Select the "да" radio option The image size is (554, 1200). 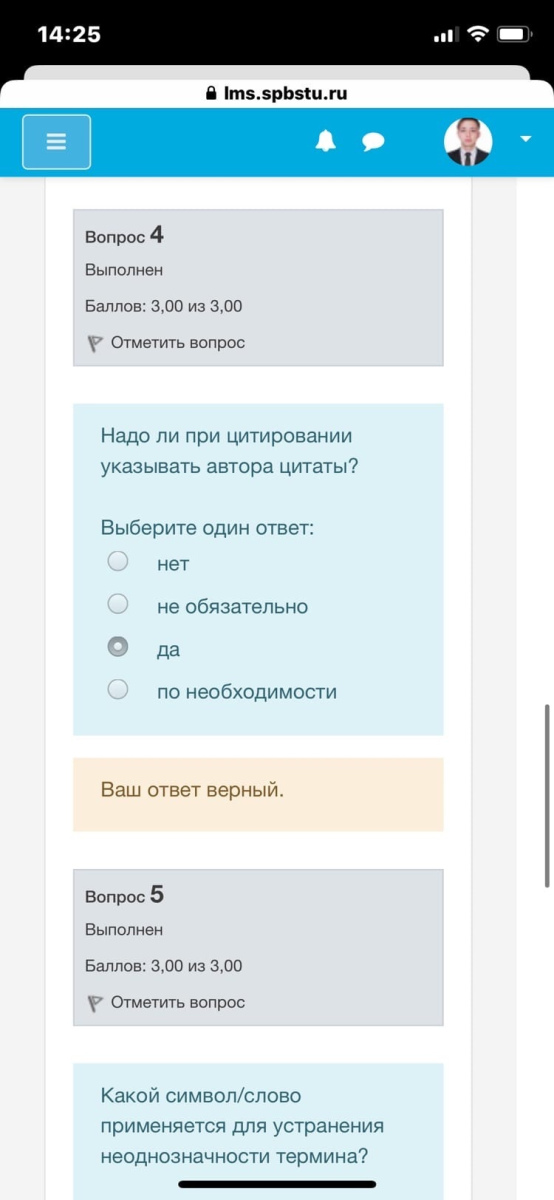coord(118,647)
